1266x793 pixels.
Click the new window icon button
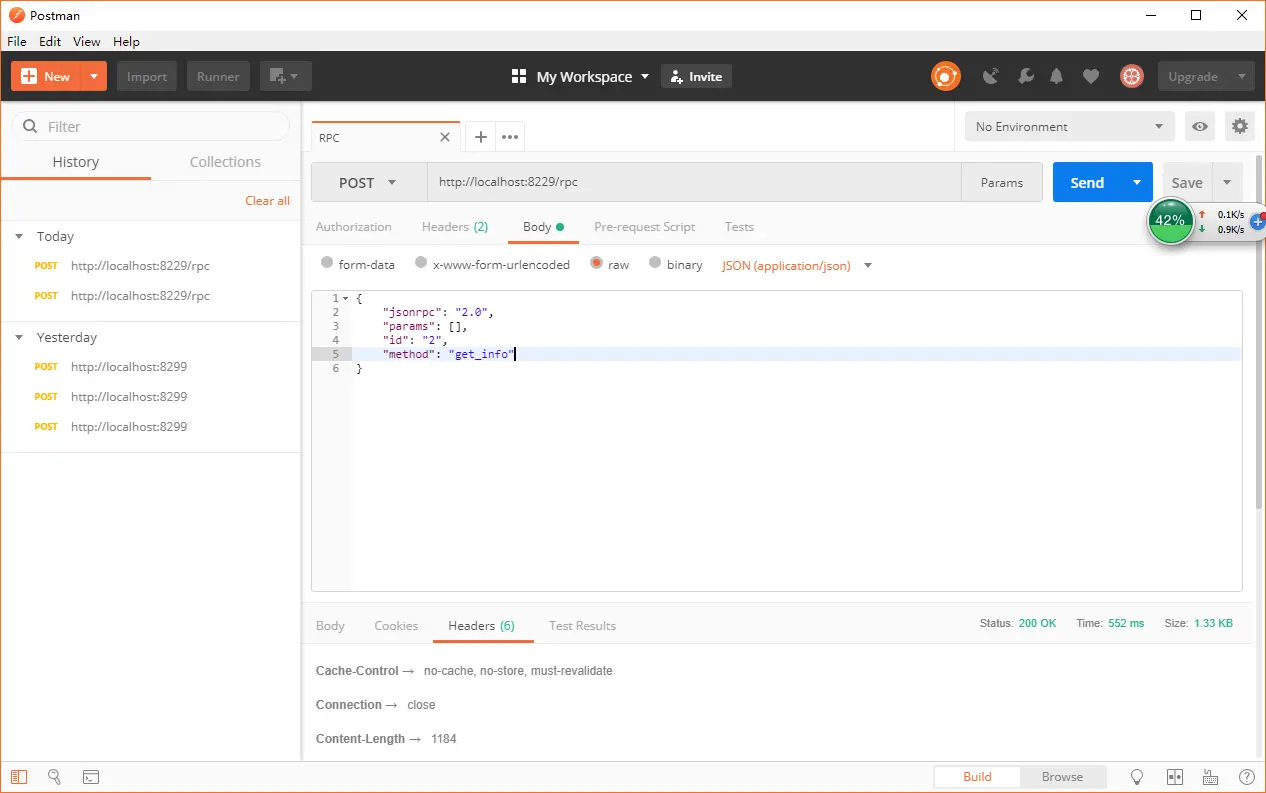285,76
